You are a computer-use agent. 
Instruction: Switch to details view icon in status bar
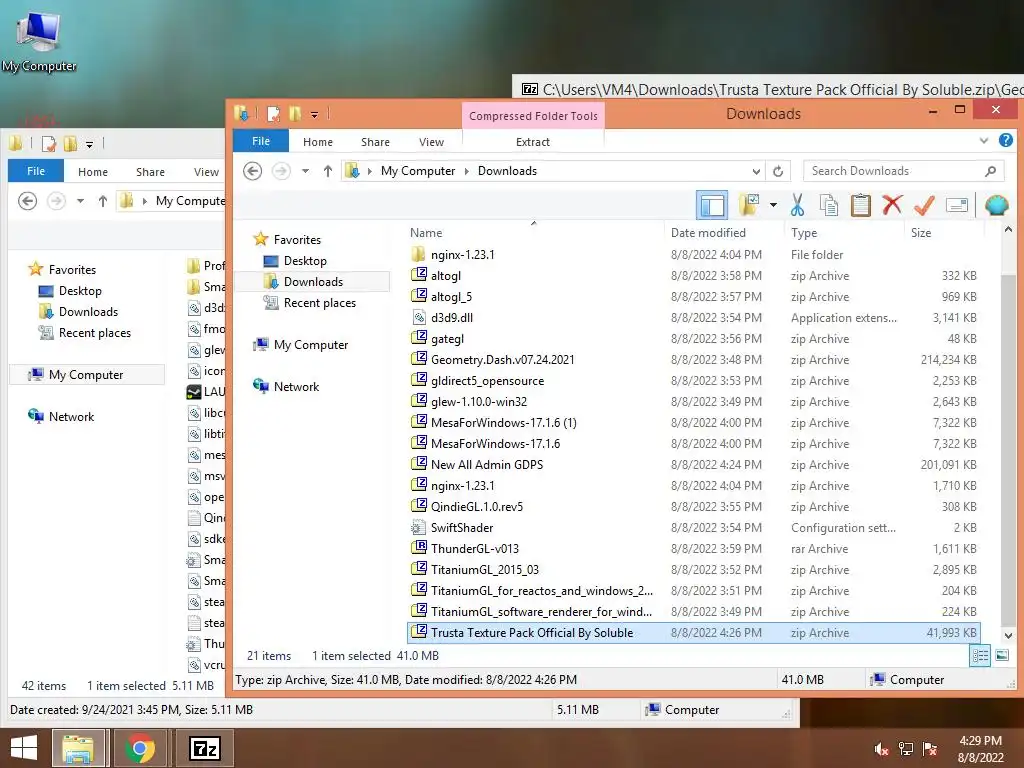[x=980, y=655]
